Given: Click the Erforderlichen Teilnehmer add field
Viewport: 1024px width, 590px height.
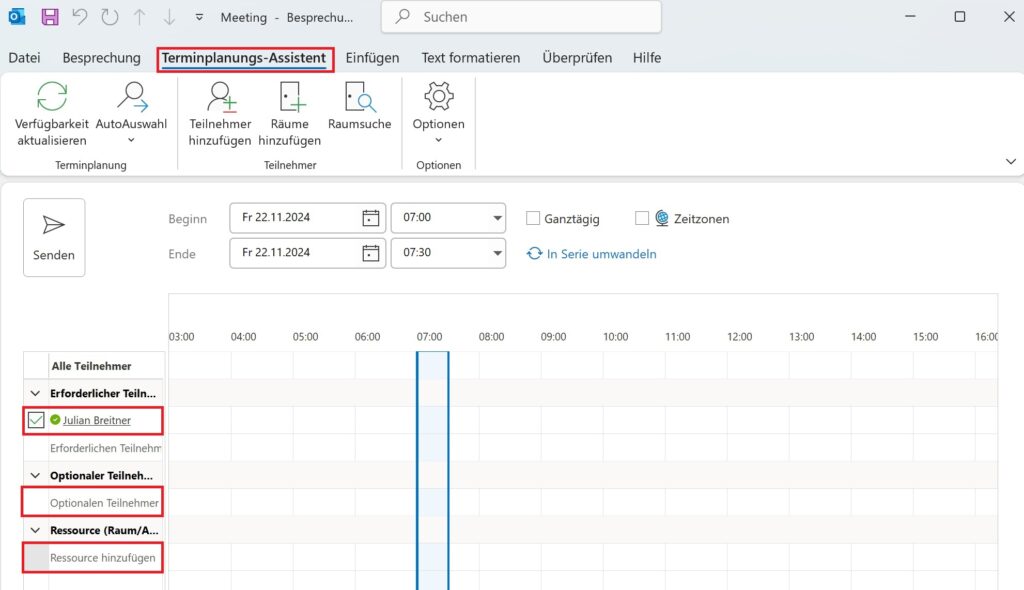Looking at the screenshot, I should (106, 448).
